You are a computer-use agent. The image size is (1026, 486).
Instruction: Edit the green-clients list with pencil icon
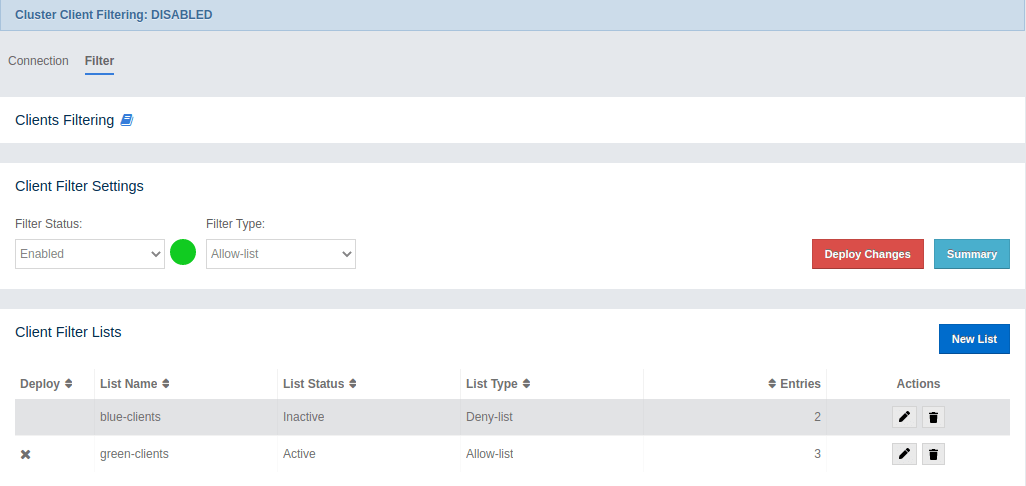(904, 454)
